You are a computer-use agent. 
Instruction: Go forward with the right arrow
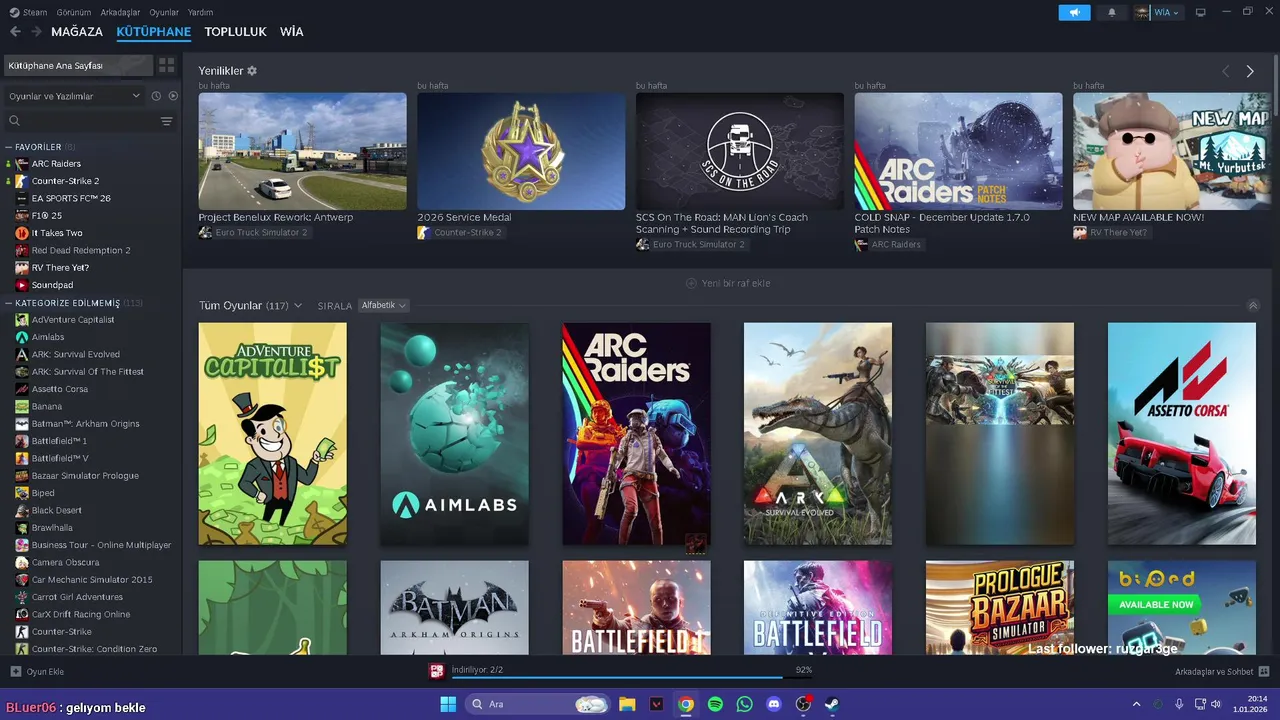click(x=36, y=32)
